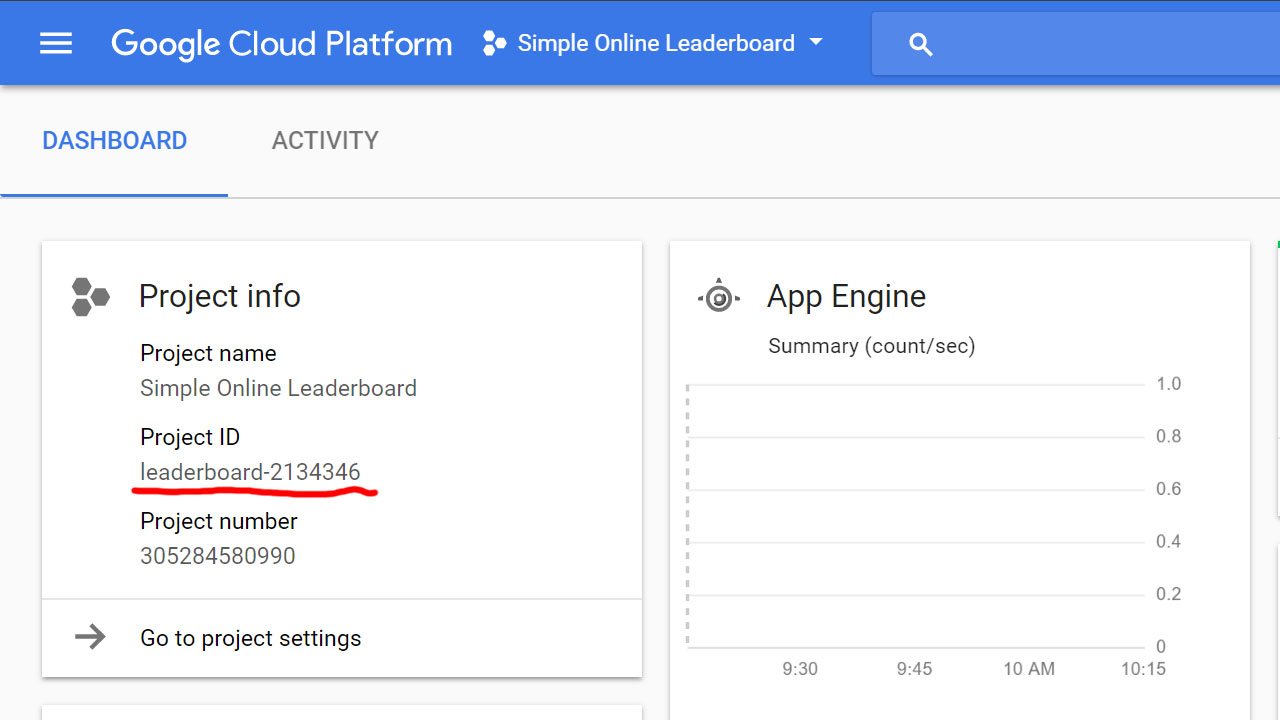Screen dimensions: 1280x720
Task: Click the App Engine logo icon
Action: [x=719, y=297]
